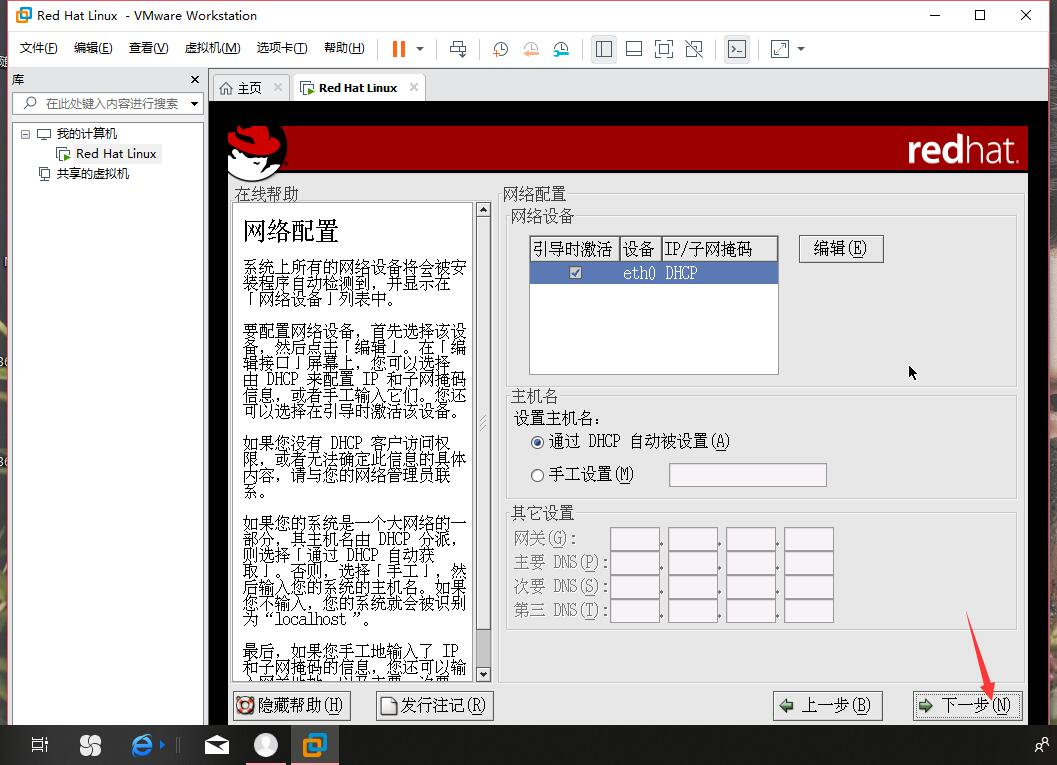
Task: Click the first 次要 DNS(S) octet field
Action: 634,586
